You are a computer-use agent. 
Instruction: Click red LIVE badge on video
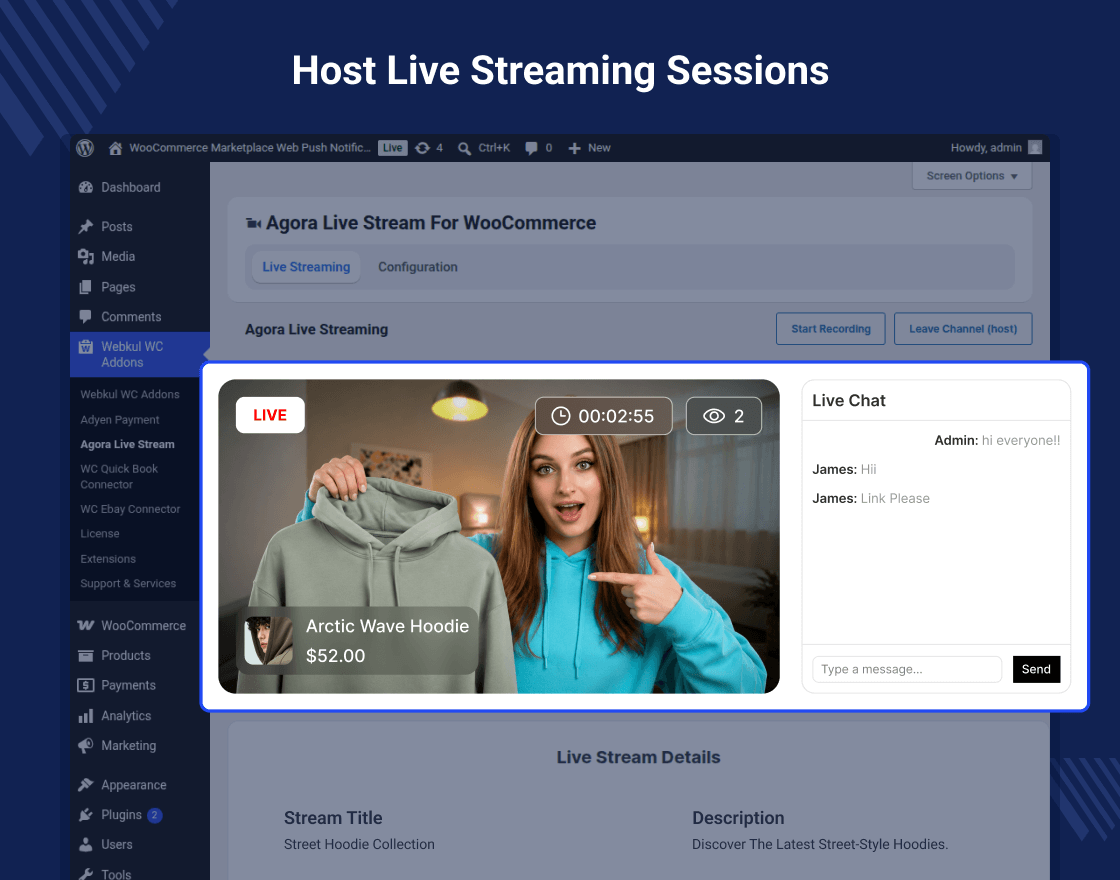click(x=270, y=415)
